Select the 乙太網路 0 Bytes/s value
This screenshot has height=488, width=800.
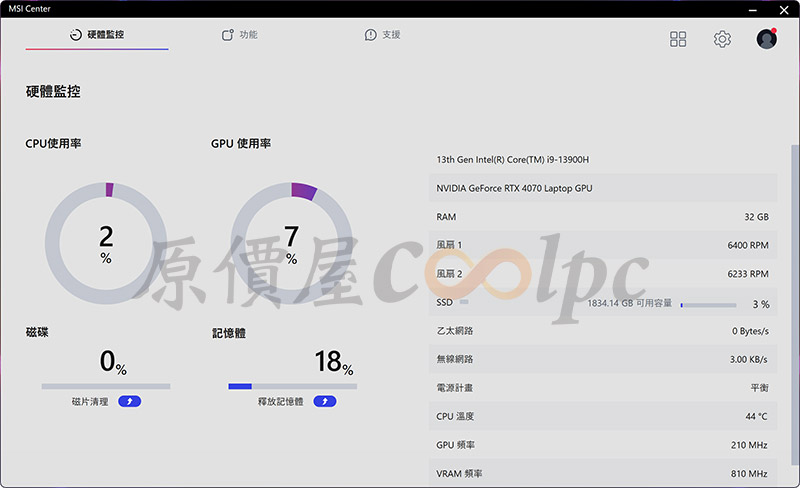750,331
